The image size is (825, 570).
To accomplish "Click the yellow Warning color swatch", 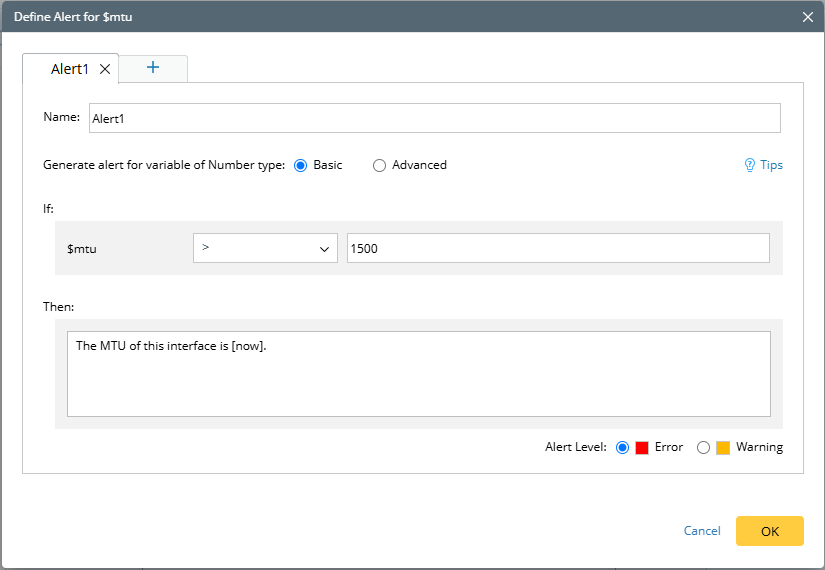I will pos(723,447).
